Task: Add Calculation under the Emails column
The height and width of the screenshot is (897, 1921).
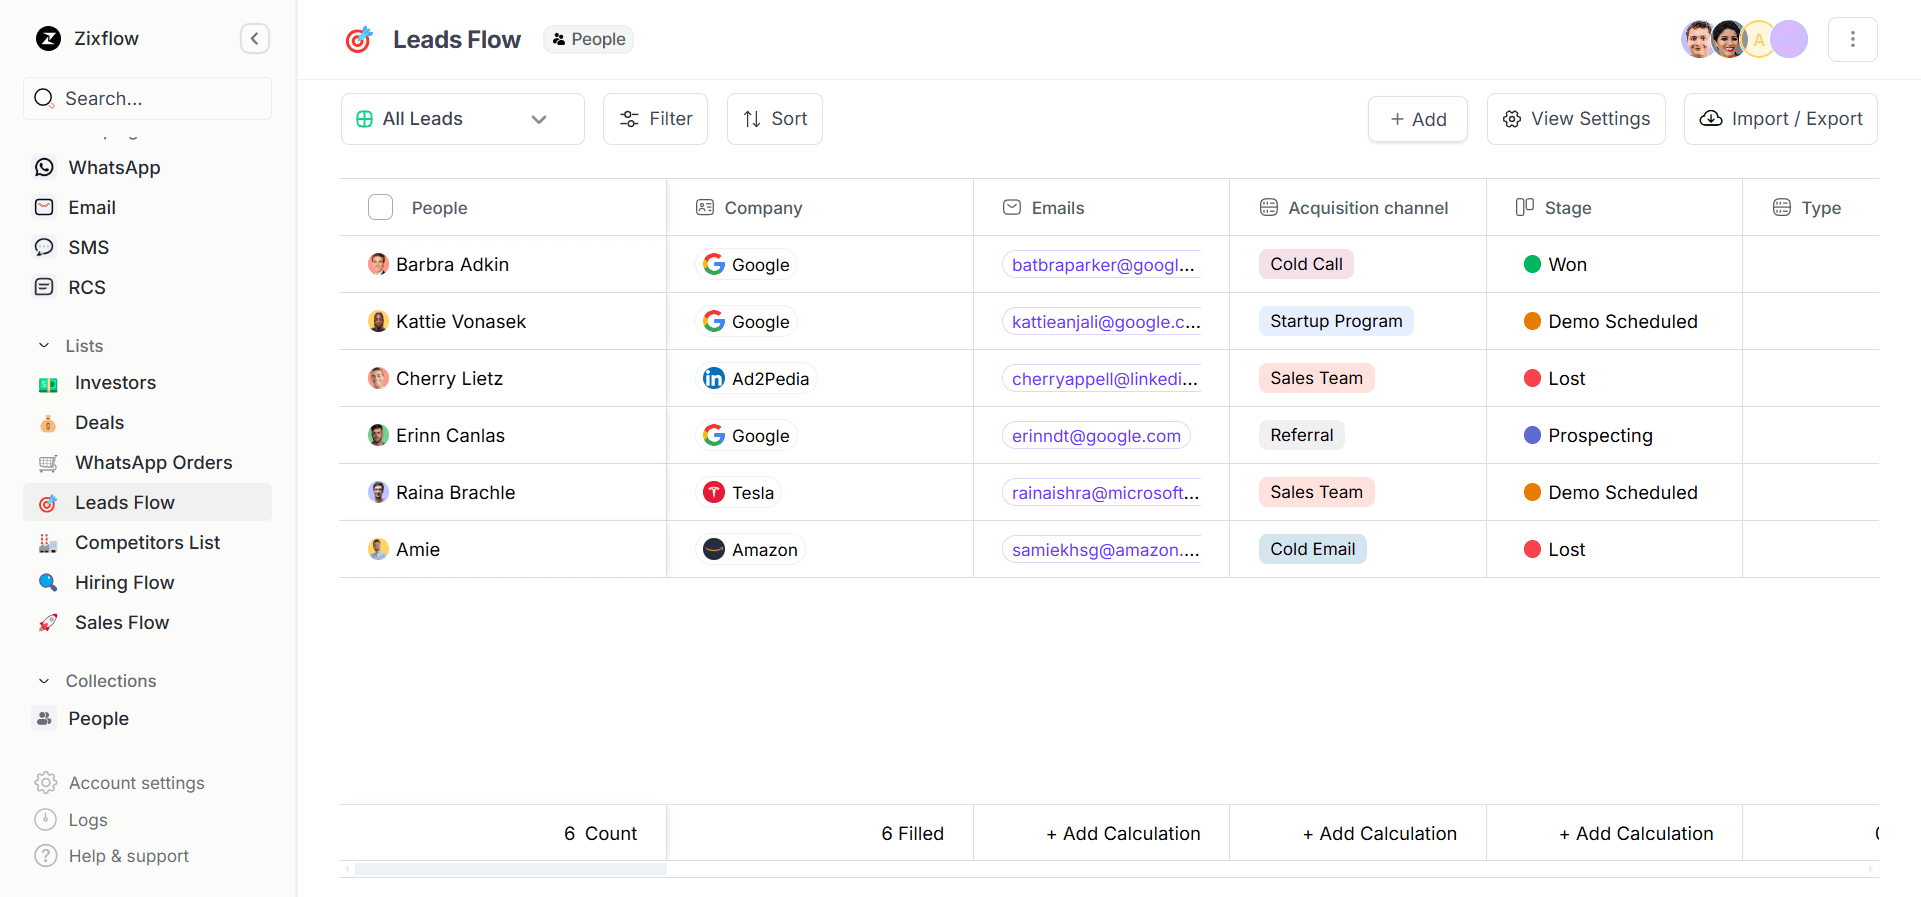Action: tap(1122, 833)
